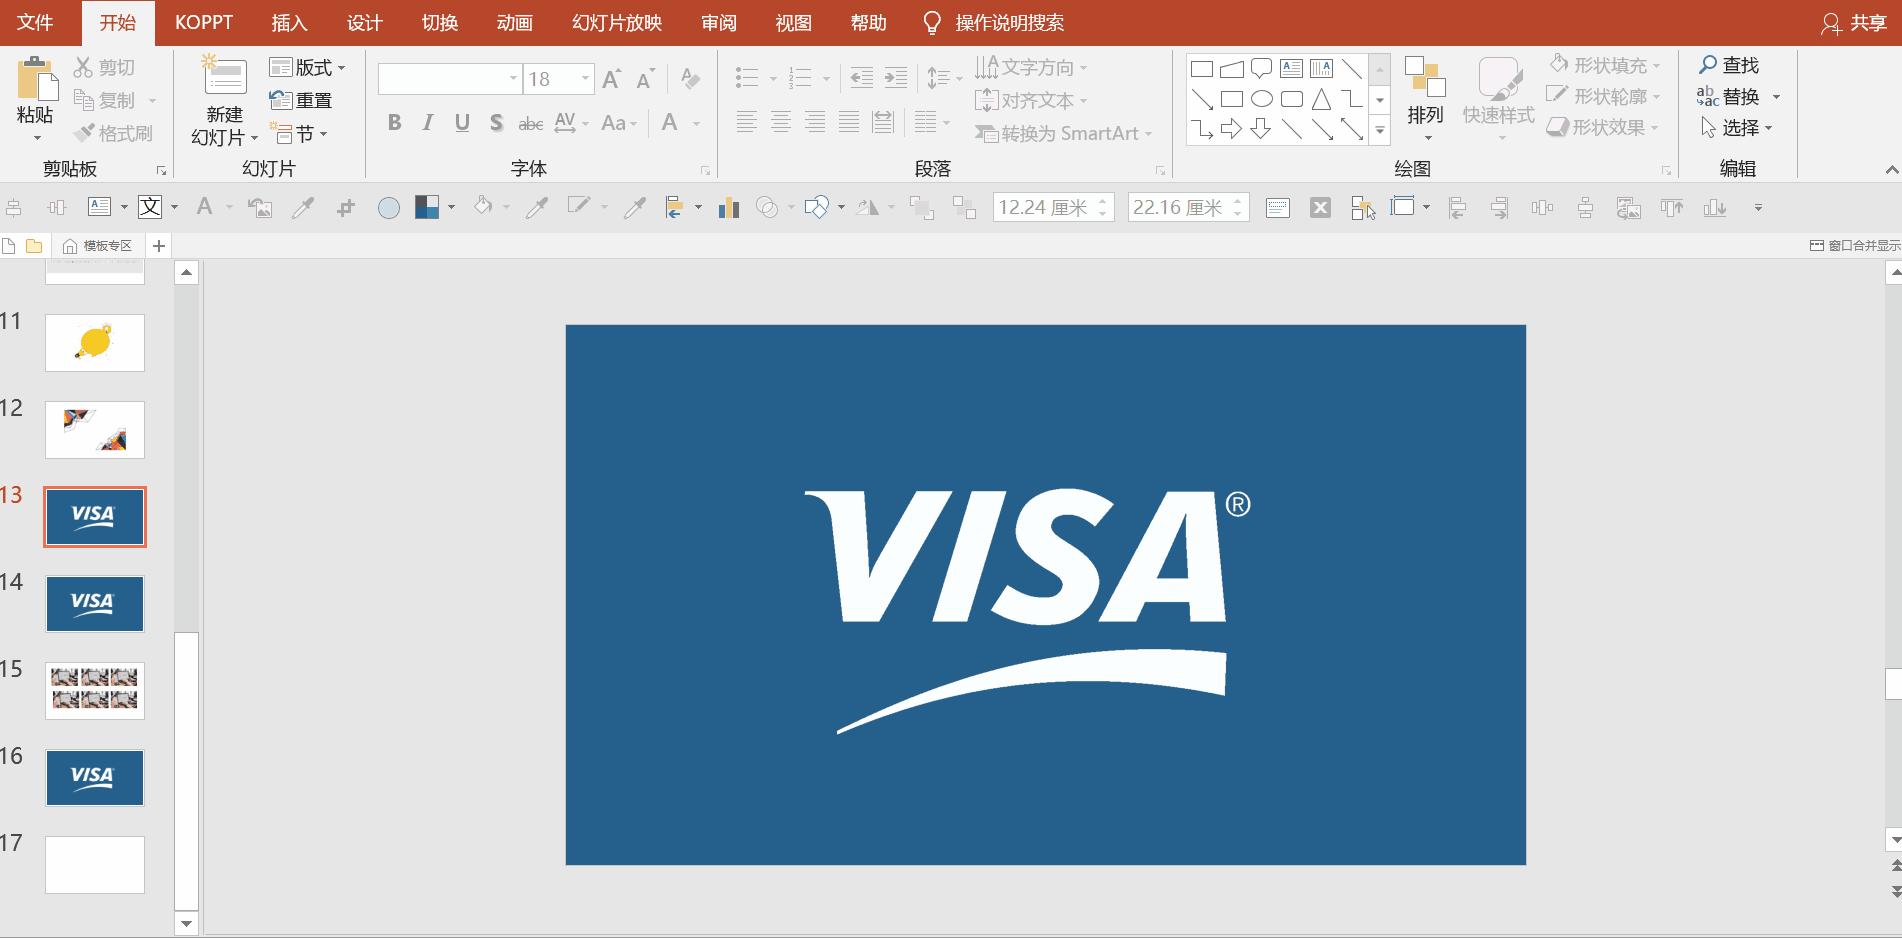The image size is (1902, 938).
Task: Open the 版式 (Layout) dropdown
Action: click(x=308, y=68)
